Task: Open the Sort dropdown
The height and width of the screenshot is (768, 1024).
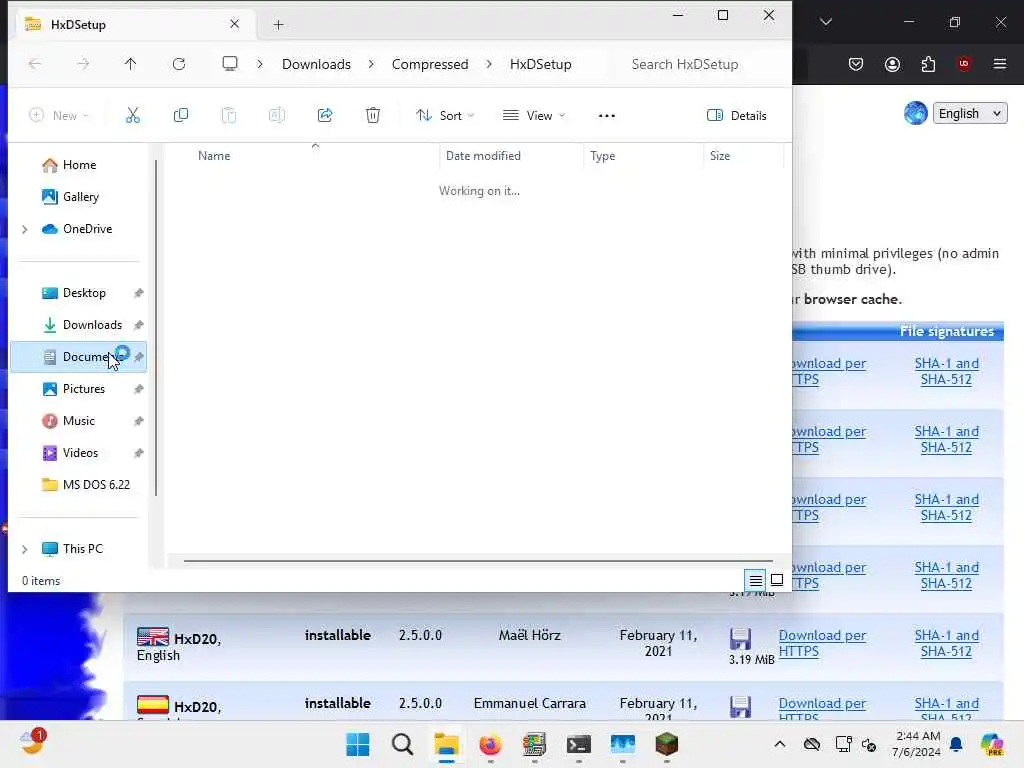Action: tap(445, 116)
